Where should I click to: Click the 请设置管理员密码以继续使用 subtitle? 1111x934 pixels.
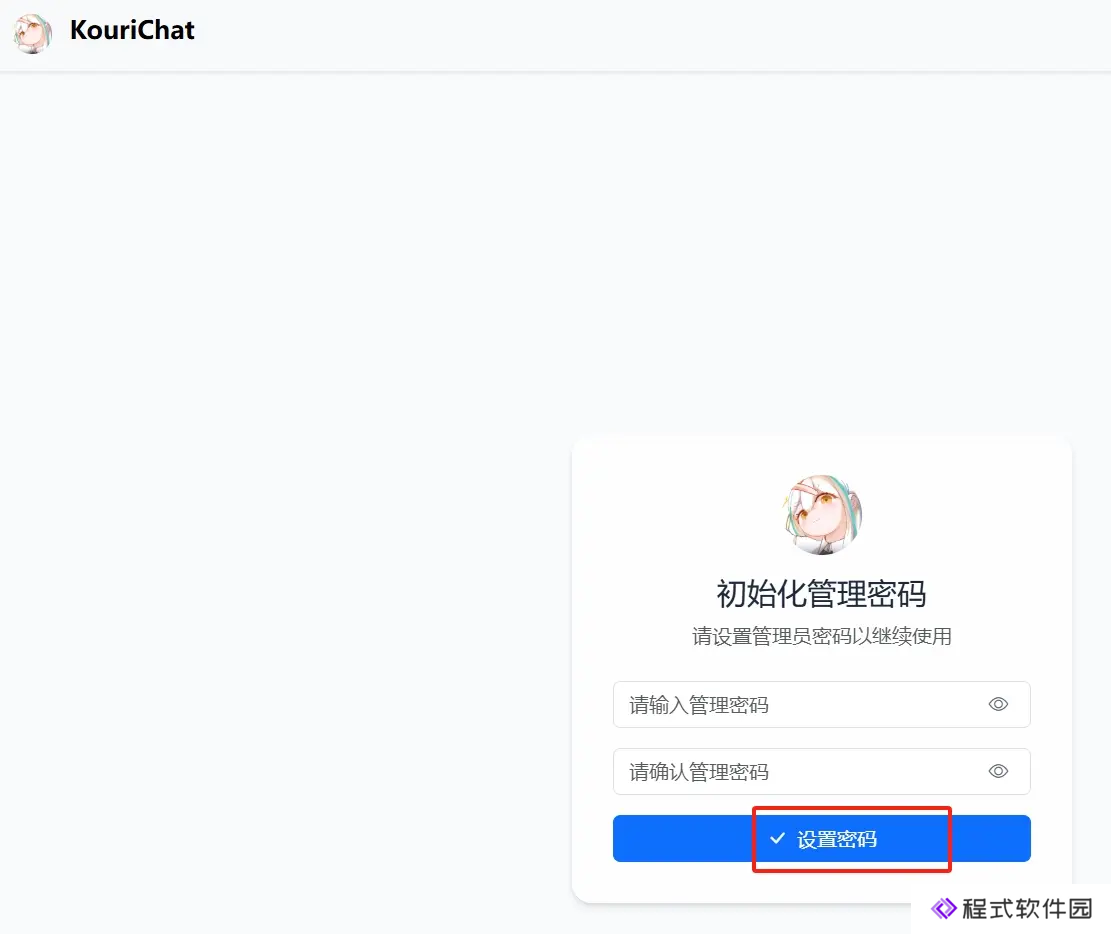[x=821, y=636]
